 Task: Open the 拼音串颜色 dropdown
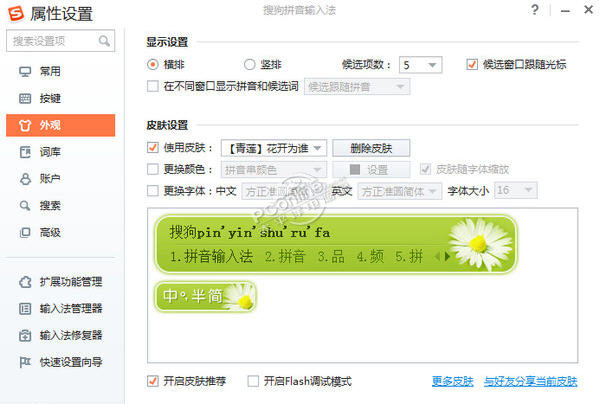click(274, 169)
